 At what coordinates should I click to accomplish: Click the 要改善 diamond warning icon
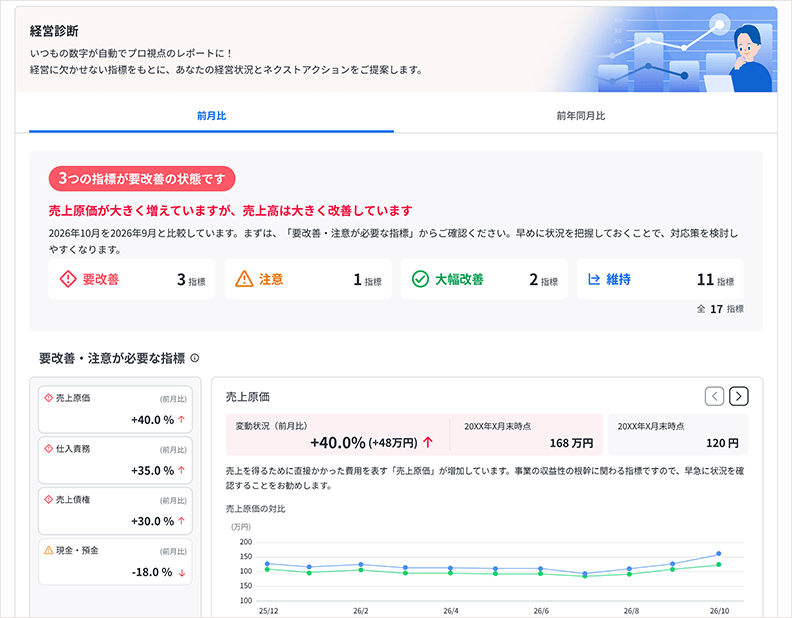[68, 279]
